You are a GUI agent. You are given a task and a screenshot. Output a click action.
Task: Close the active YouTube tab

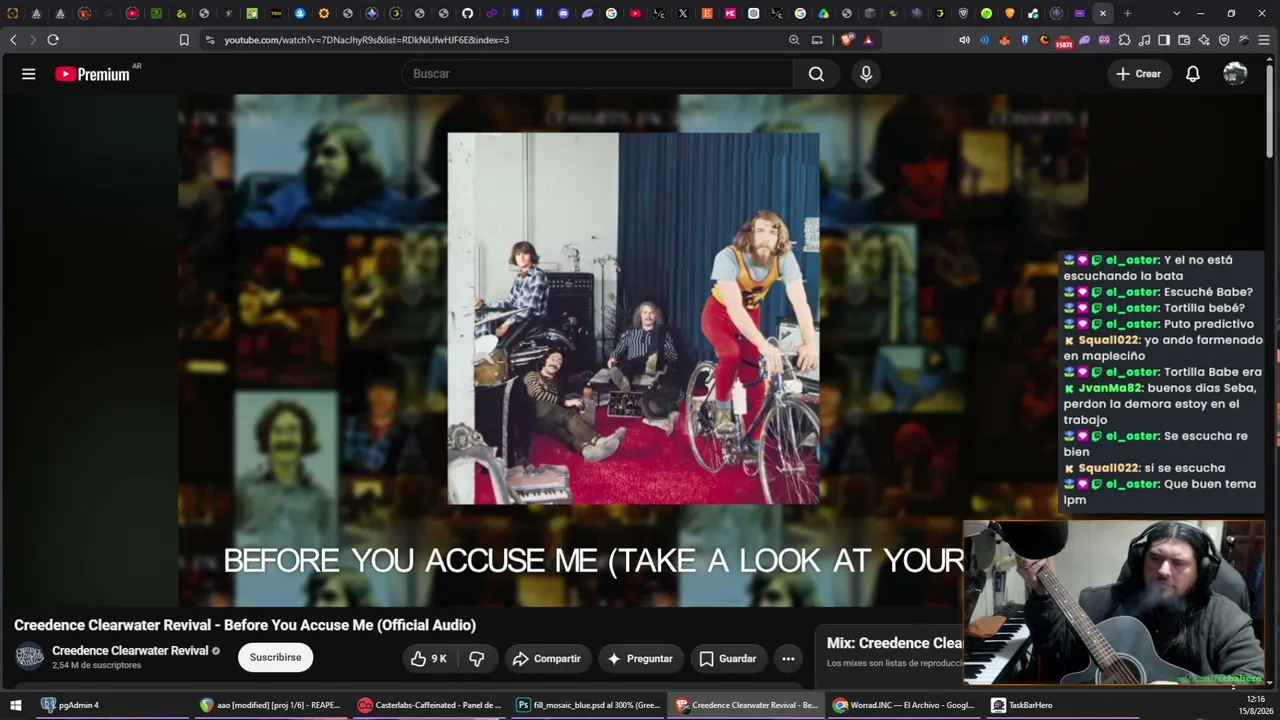click(1103, 13)
